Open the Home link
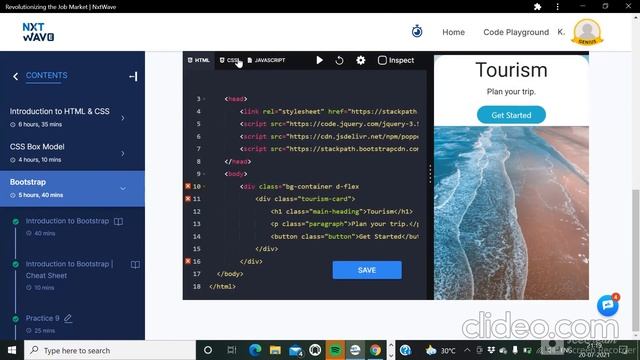640x360 pixels. pyautogui.click(x=453, y=32)
